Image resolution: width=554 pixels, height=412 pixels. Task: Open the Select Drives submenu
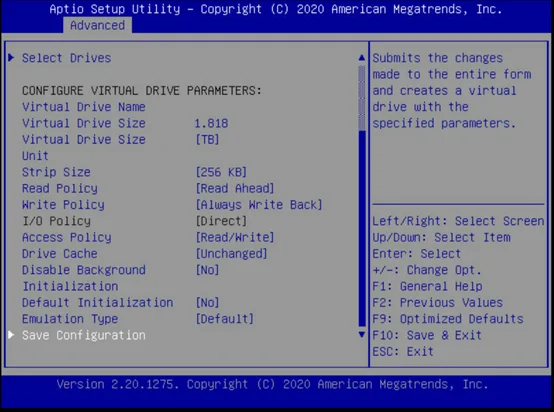66,58
